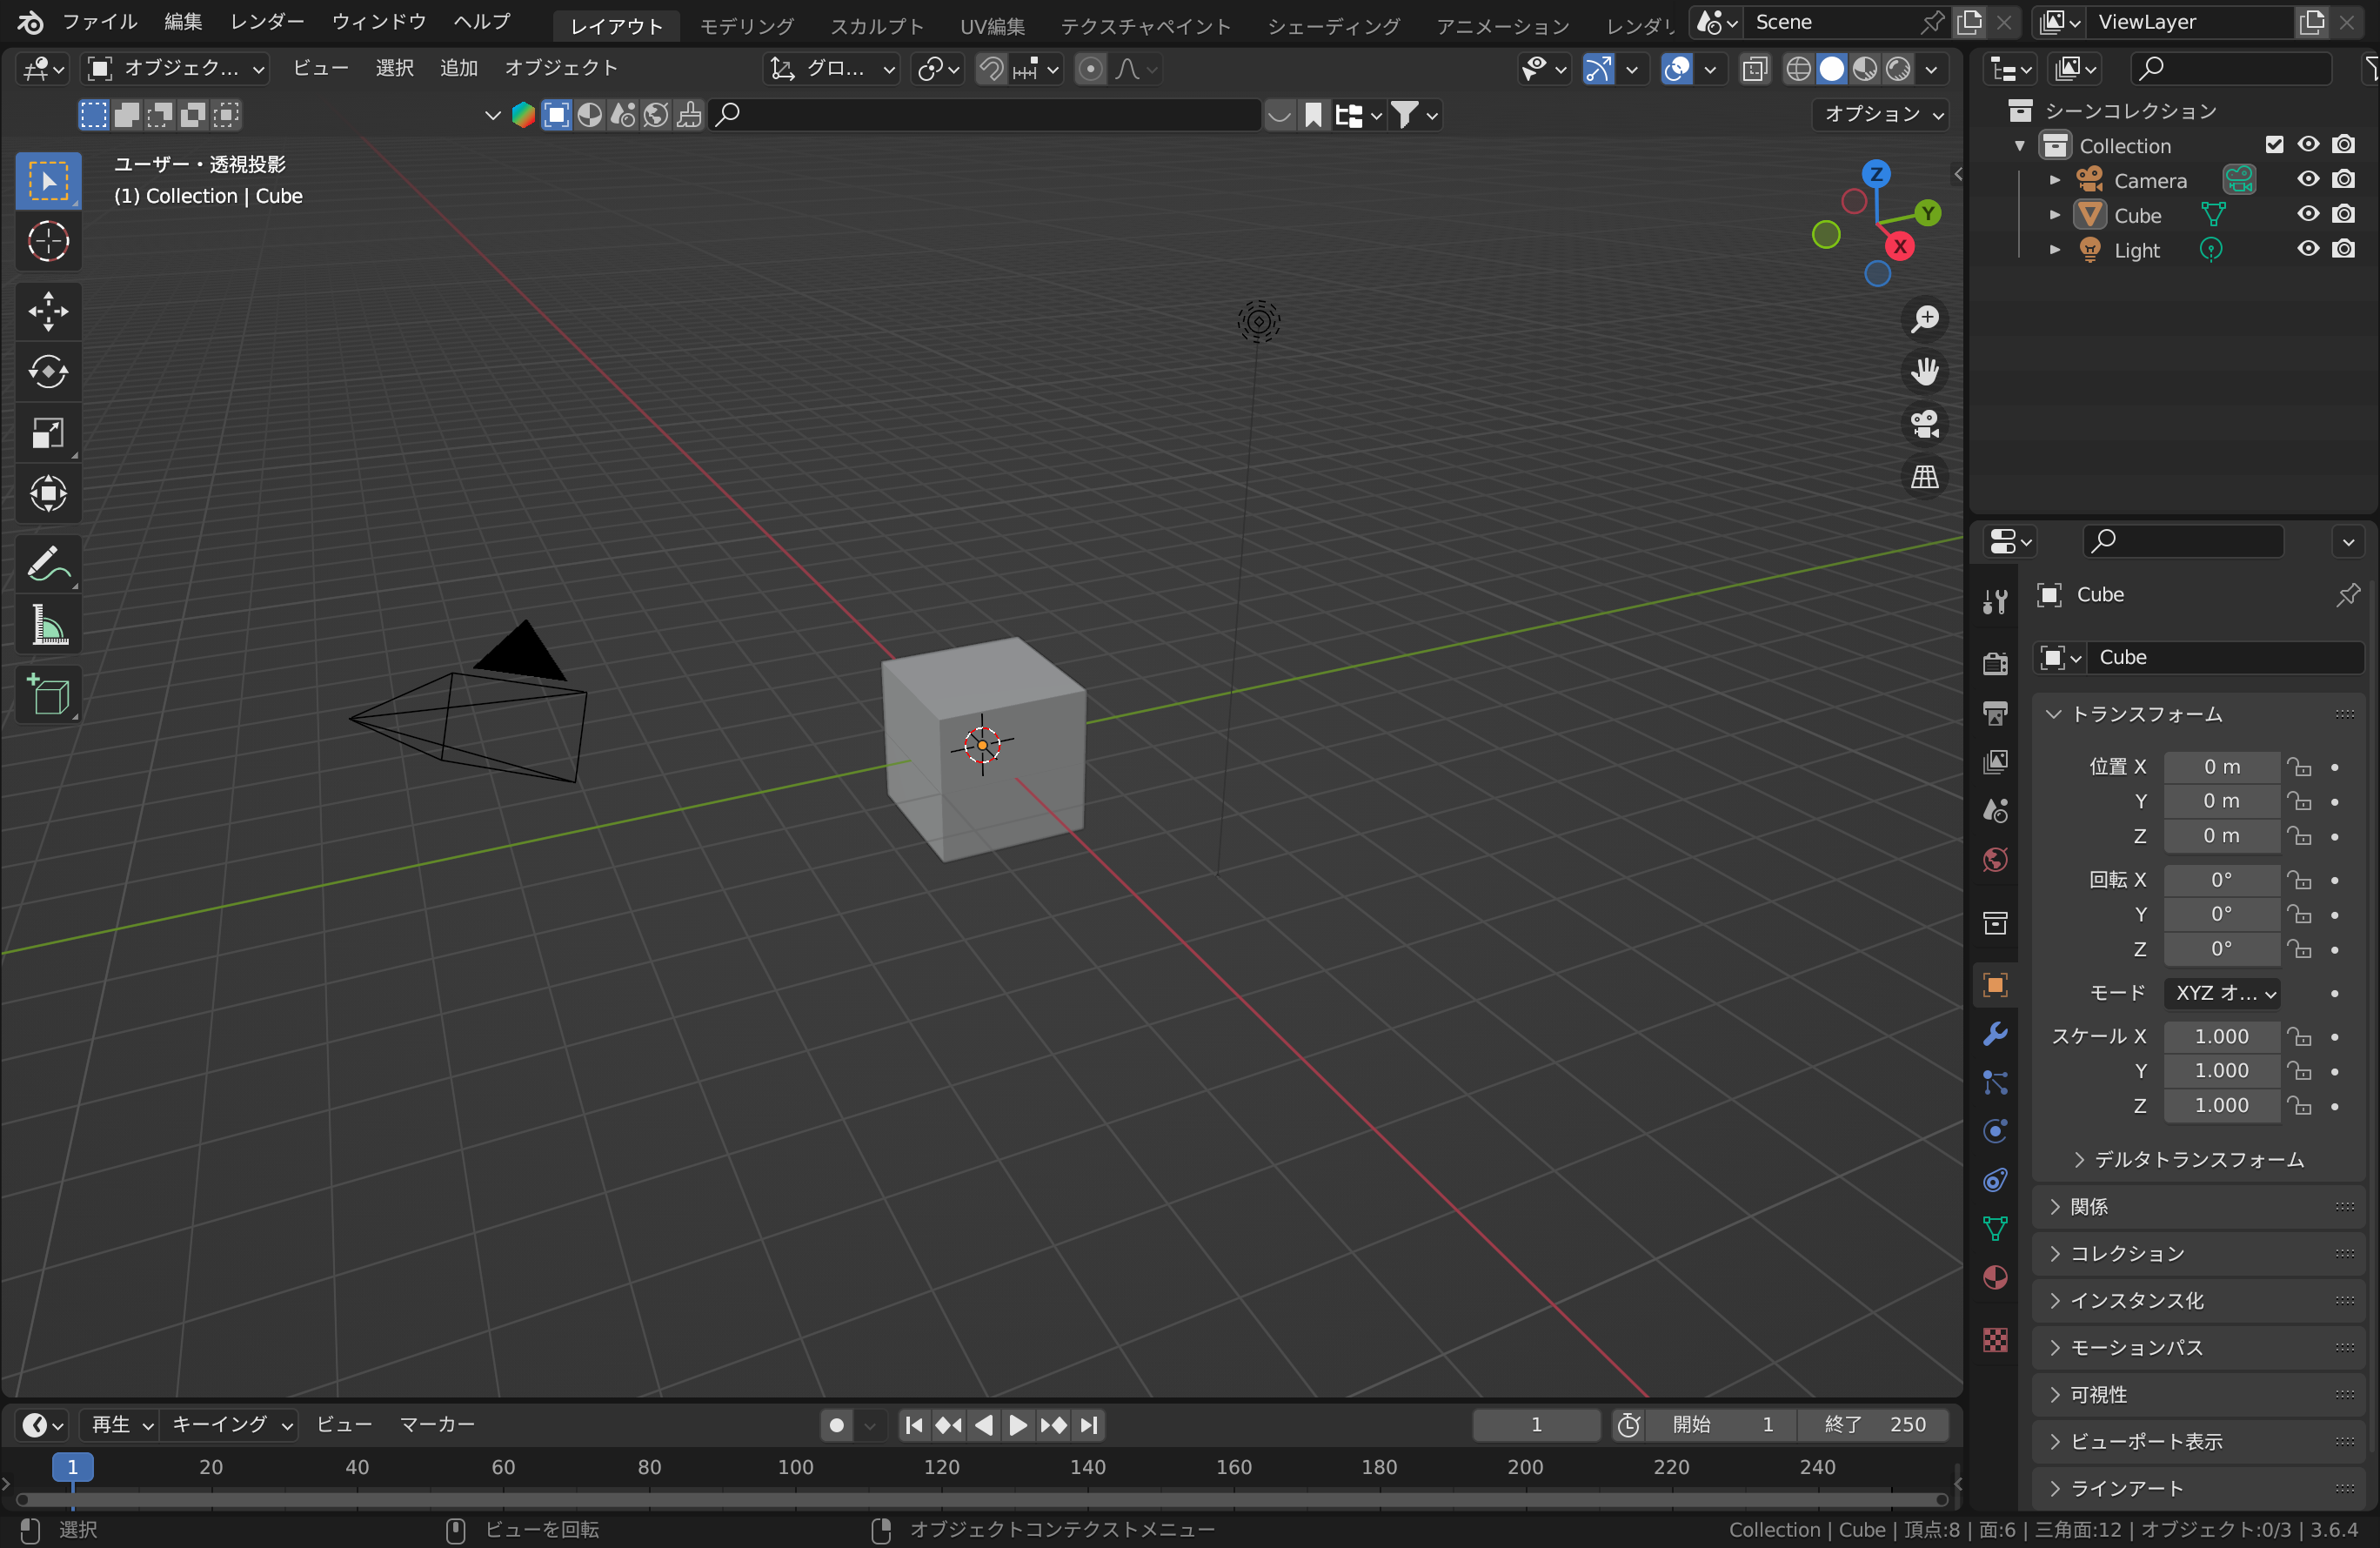Click the Scale X value slider
Screen dimensions: 2380x1548
pos(2221,1036)
